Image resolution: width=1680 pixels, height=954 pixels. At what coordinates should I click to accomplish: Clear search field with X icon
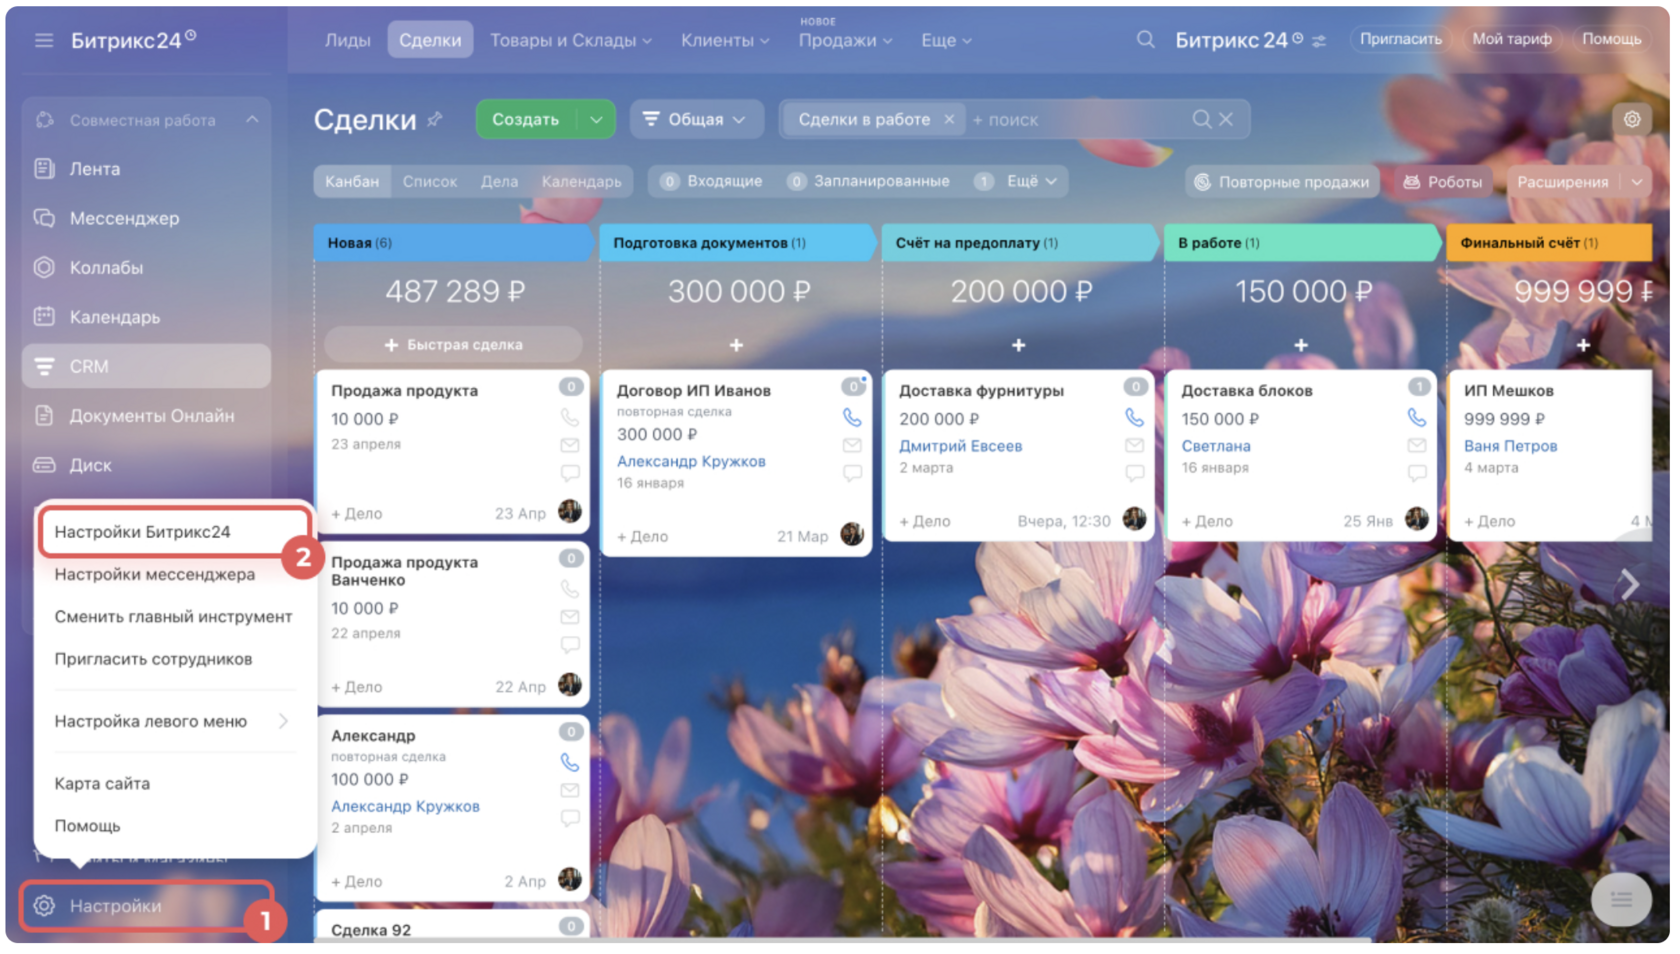coord(1226,119)
